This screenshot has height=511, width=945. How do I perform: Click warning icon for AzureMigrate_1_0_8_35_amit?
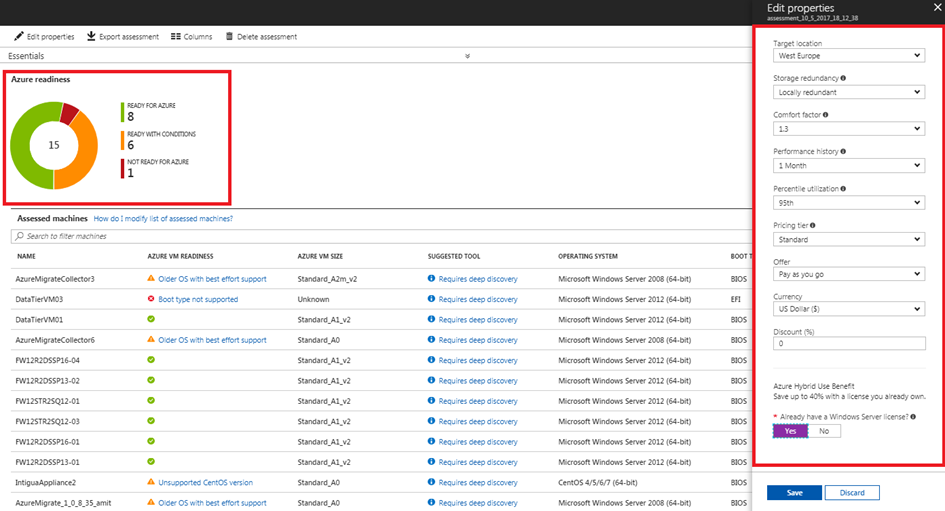(x=151, y=502)
